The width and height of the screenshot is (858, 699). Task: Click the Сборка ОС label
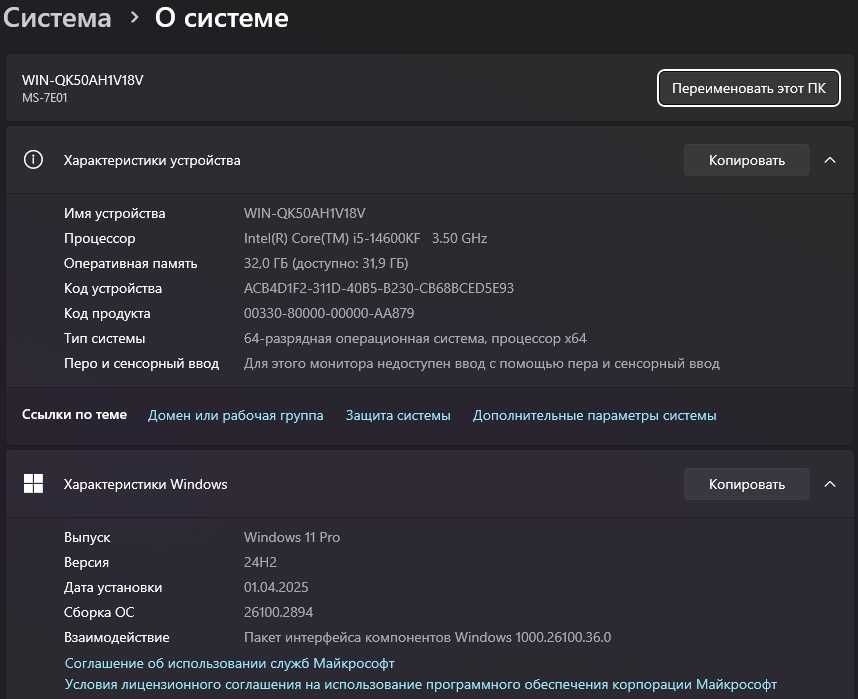(x=99, y=613)
